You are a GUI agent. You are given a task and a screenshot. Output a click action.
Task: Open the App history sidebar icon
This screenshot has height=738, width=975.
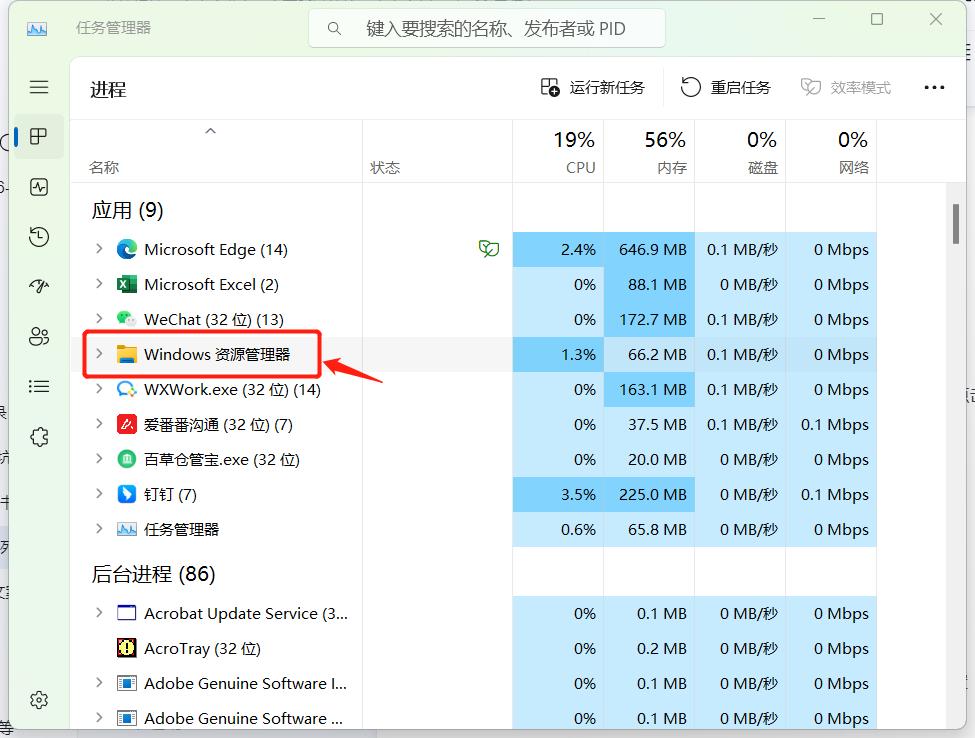pyautogui.click(x=39, y=236)
